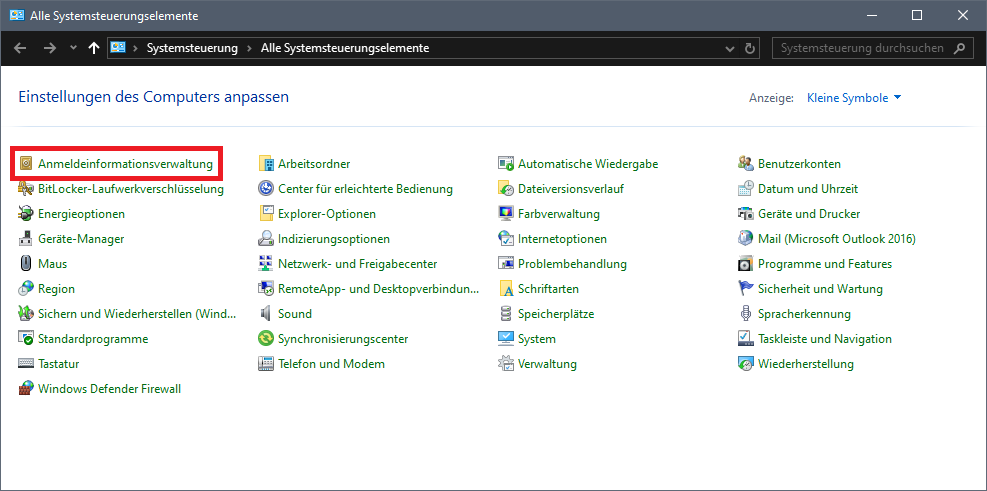Screen dimensions: 987x491
Task: Open RemoteApp- und Desktopverbindungen link
Action: click(378, 289)
